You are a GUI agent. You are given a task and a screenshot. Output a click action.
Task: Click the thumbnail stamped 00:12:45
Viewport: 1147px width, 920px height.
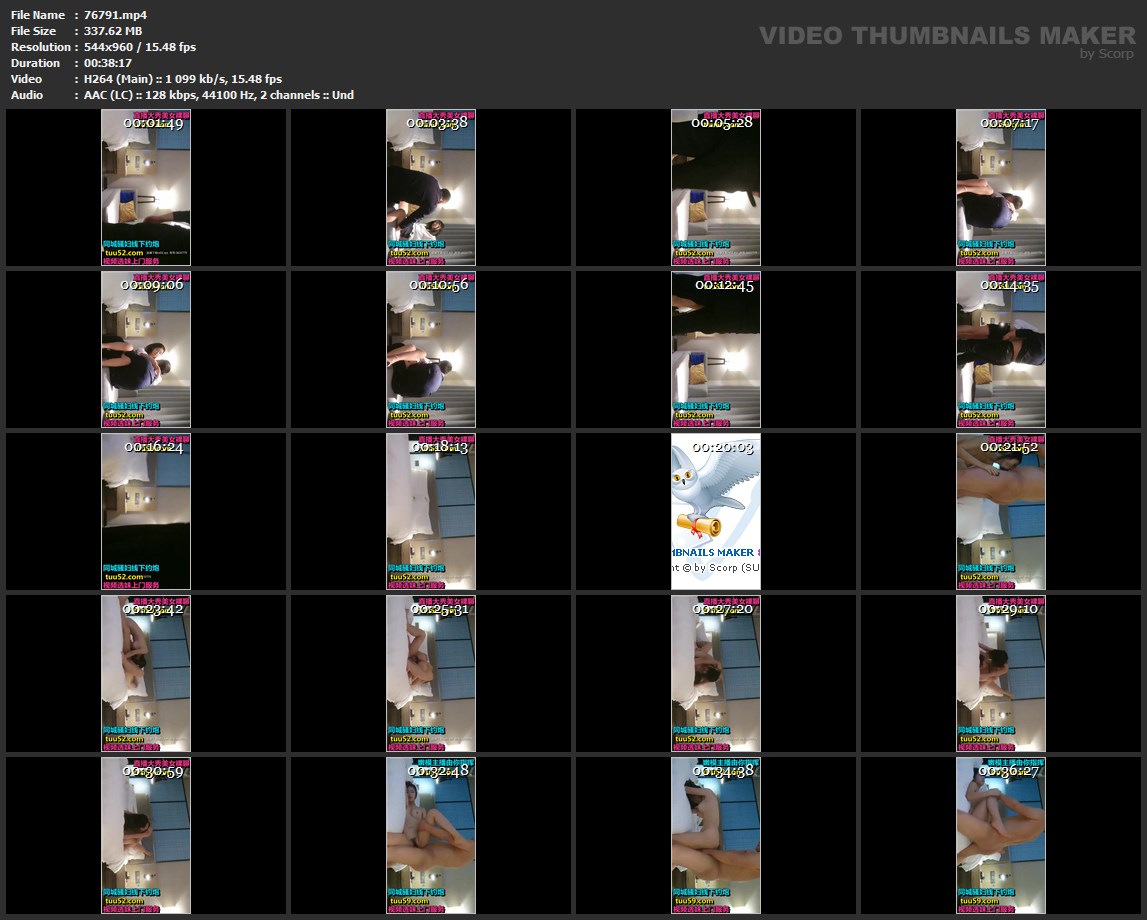pos(715,350)
